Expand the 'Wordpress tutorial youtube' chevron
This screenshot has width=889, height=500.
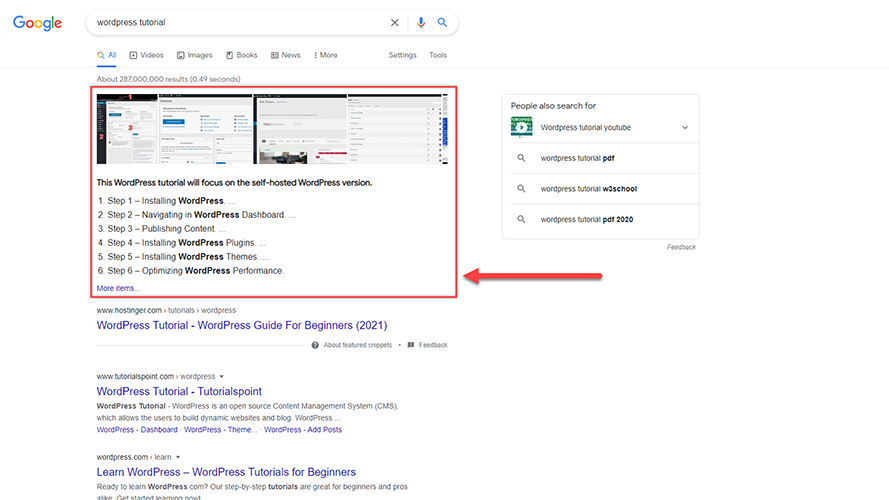click(685, 128)
